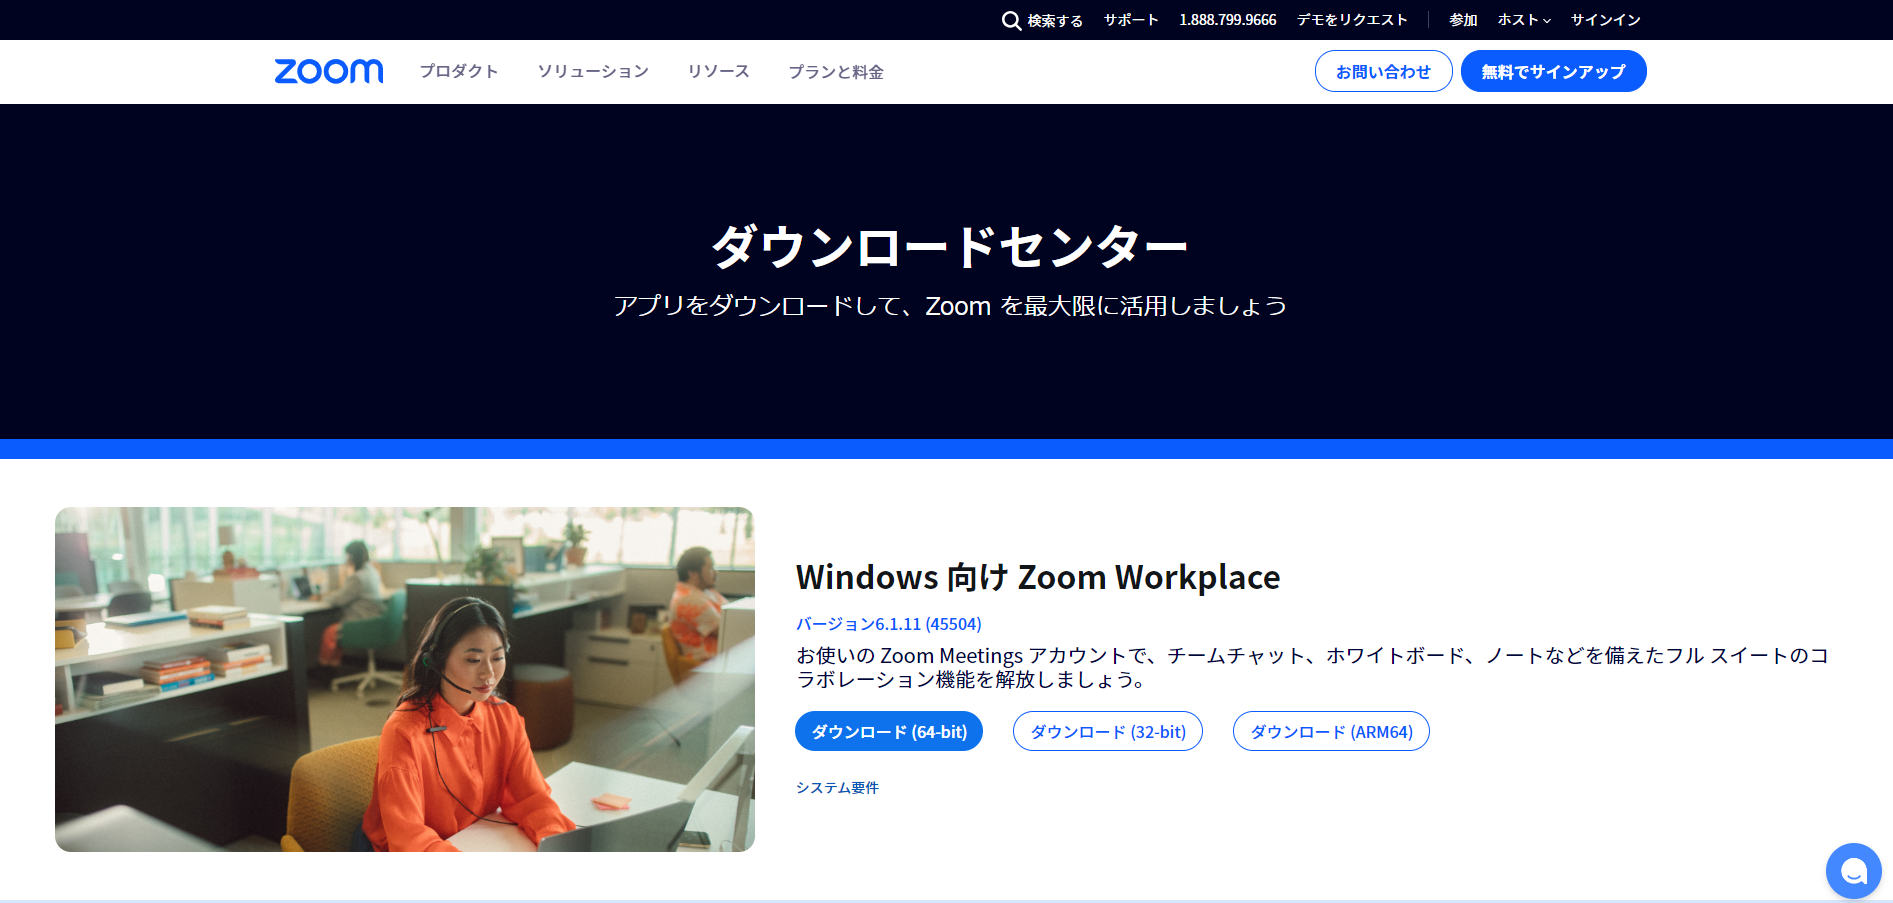Click ダウンロード (64-bit) button
The height and width of the screenshot is (903, 1893).
889,731
